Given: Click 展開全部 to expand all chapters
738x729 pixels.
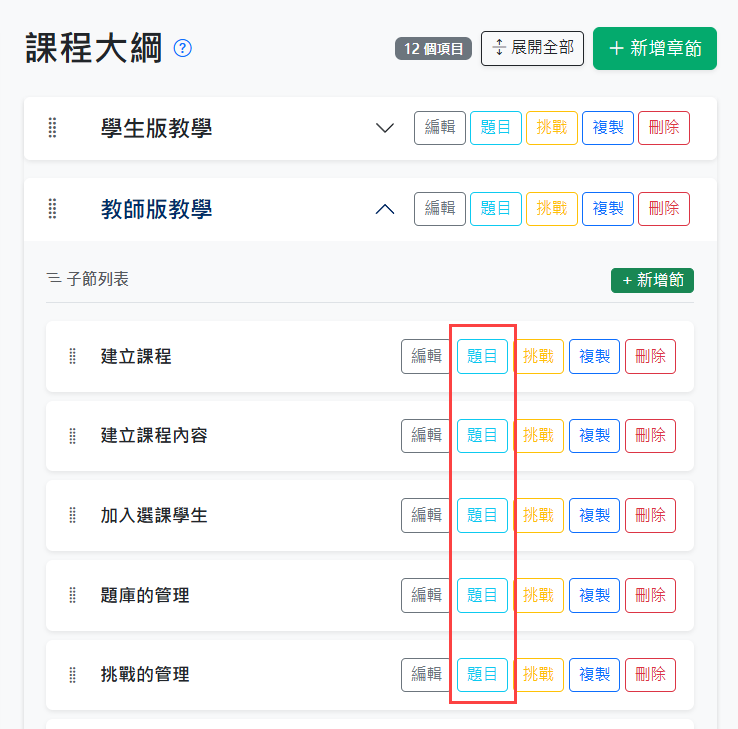Looking at the screenshot, I should 532,48.
